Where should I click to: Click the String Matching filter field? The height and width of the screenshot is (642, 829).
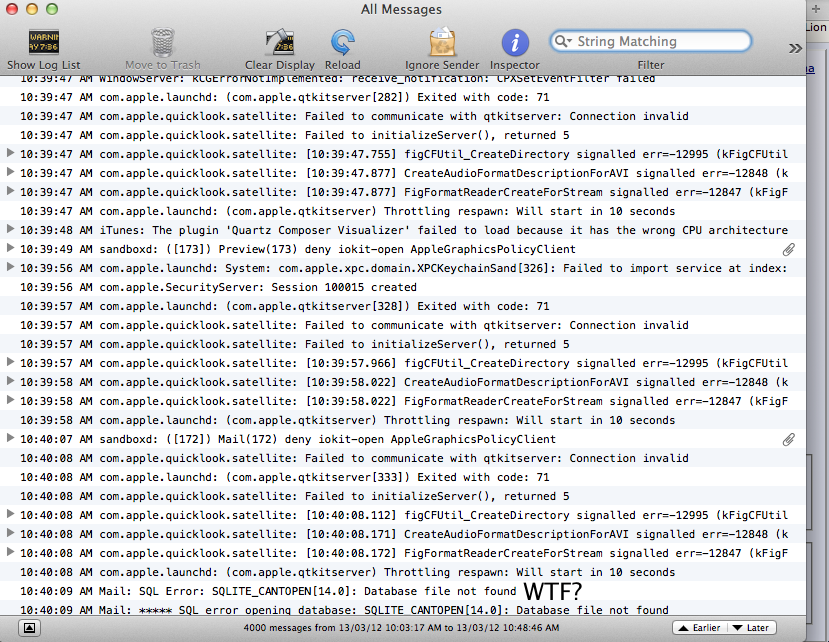[x=651, y=41]
